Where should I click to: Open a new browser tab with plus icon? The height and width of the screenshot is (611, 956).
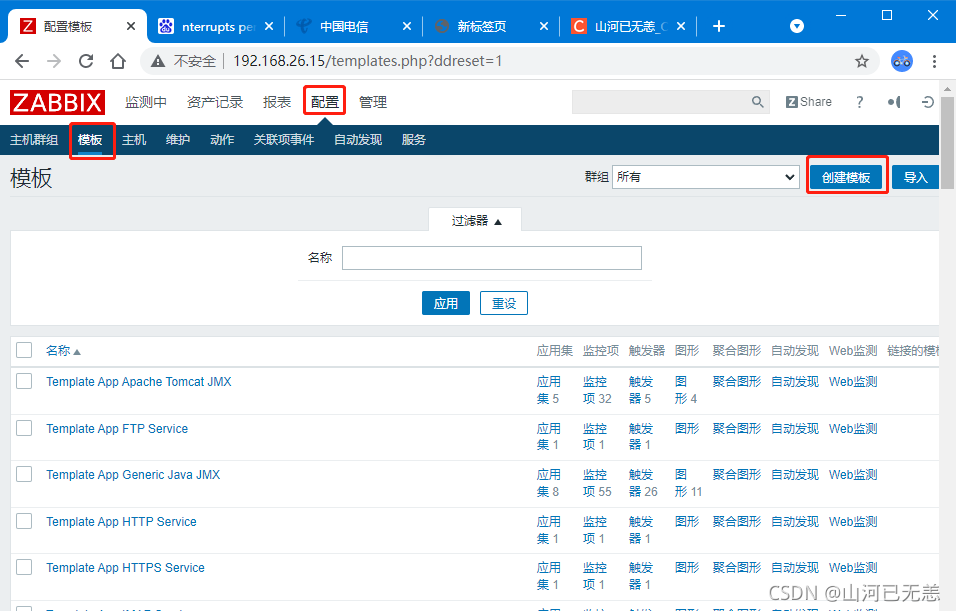[719, 26]
